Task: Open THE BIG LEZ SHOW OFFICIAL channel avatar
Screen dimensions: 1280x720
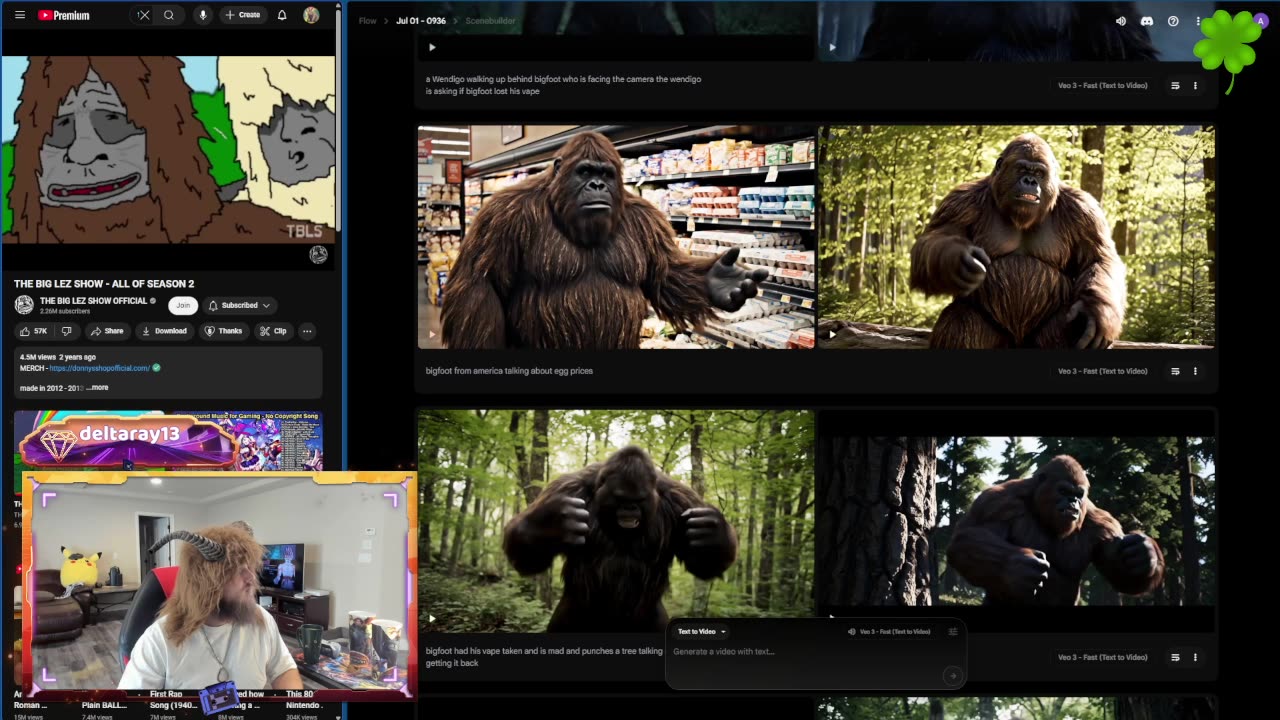Action: (24, 305)
